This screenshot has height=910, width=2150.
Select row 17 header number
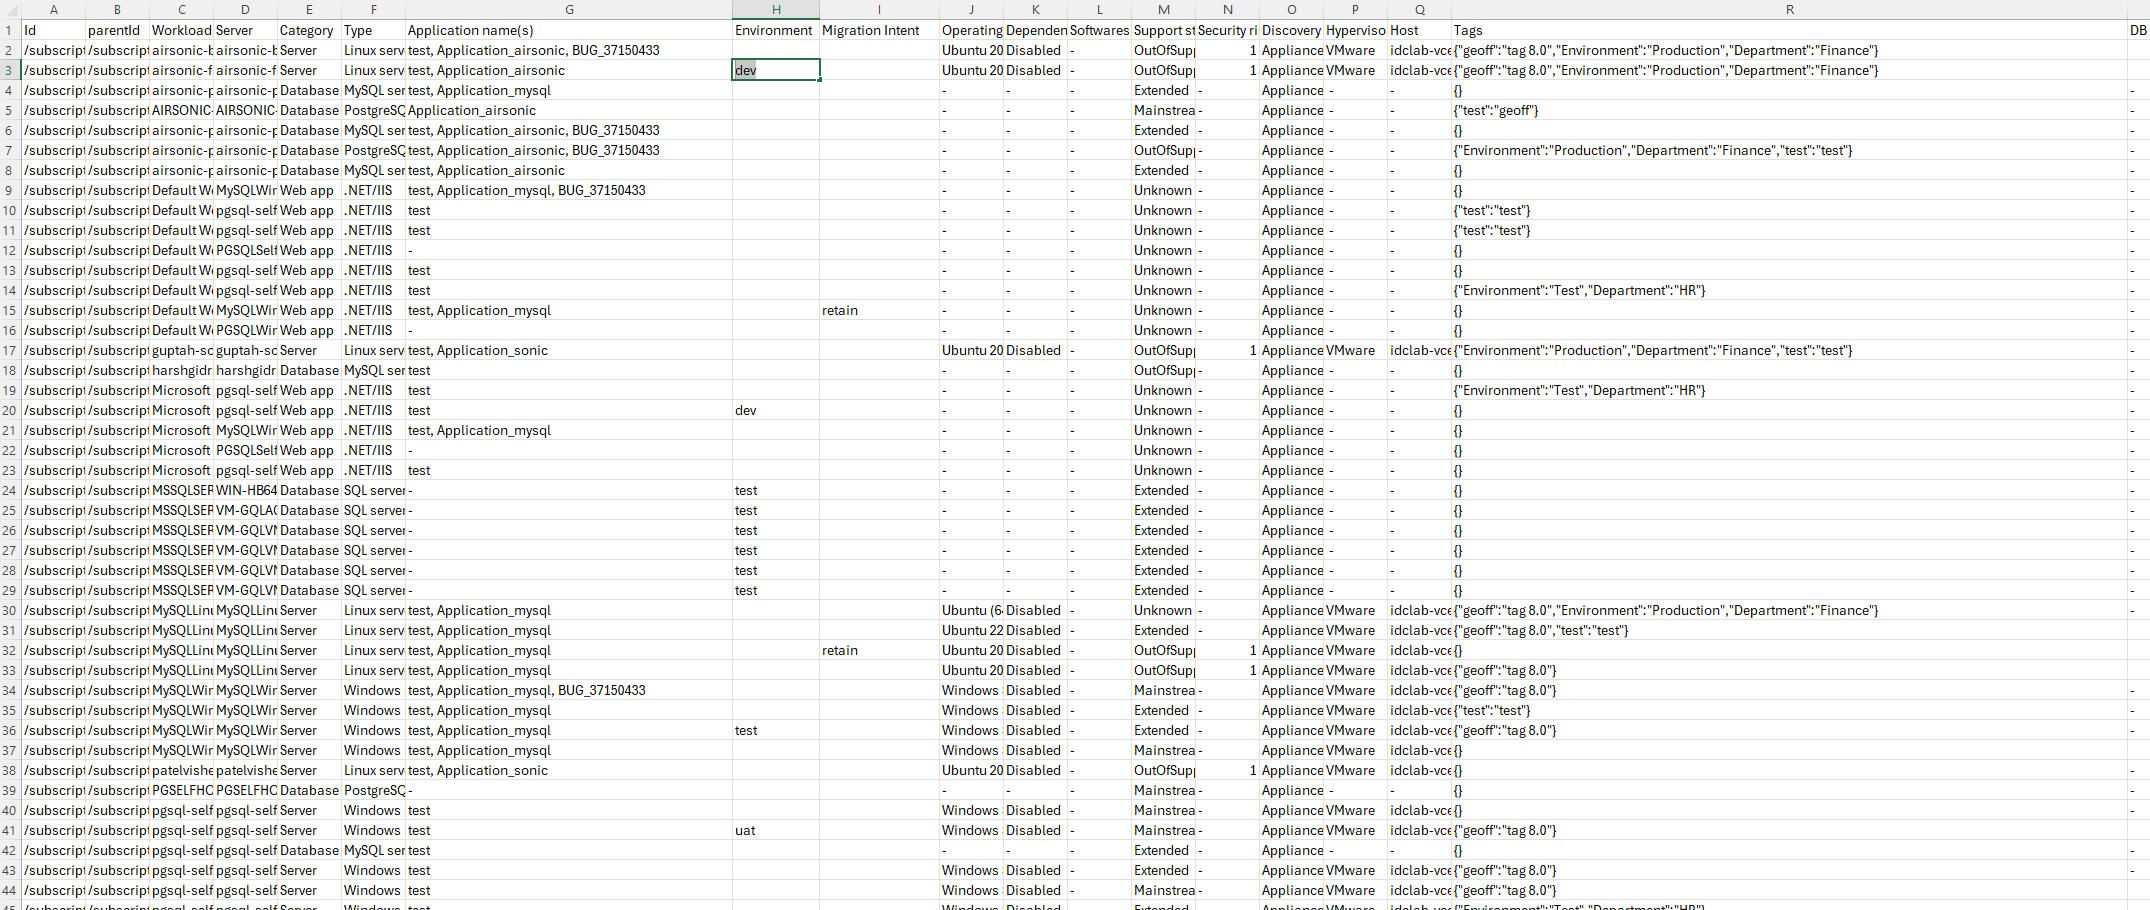10,350
